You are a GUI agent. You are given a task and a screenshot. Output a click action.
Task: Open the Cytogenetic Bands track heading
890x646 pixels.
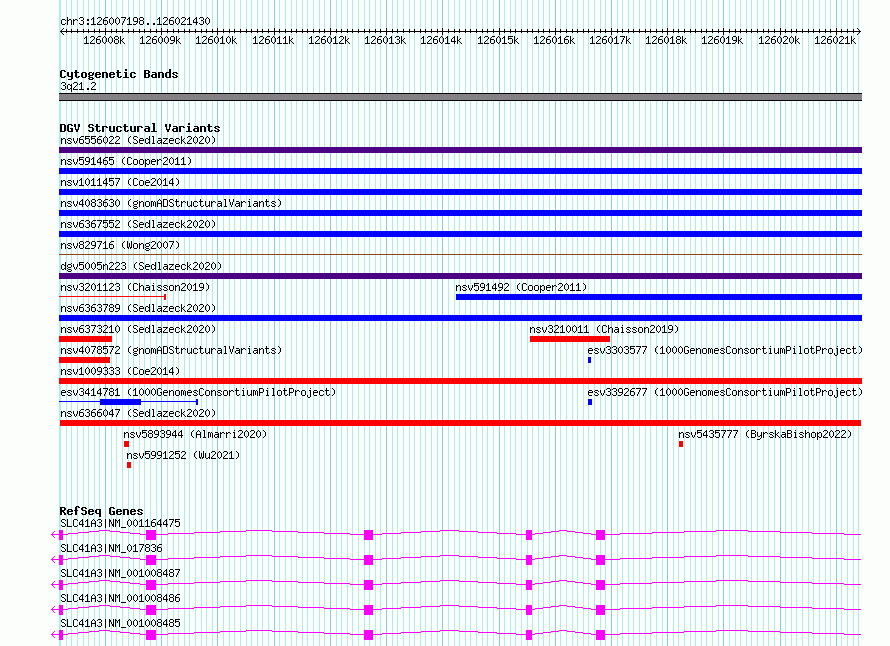click(119, 74)
